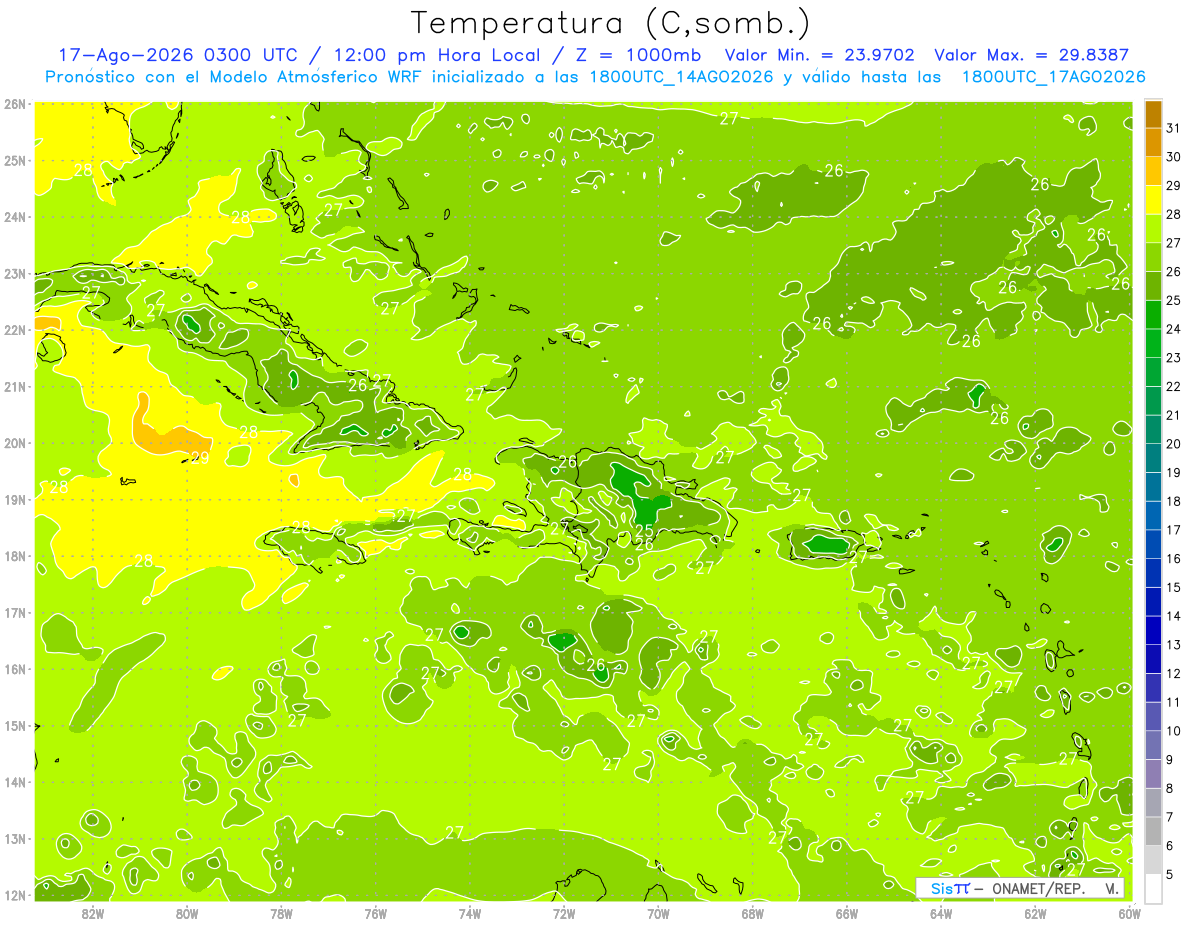Screen dimensions: 1200x927
Task: Click the 13N latitude axis label
Action: 15,838
